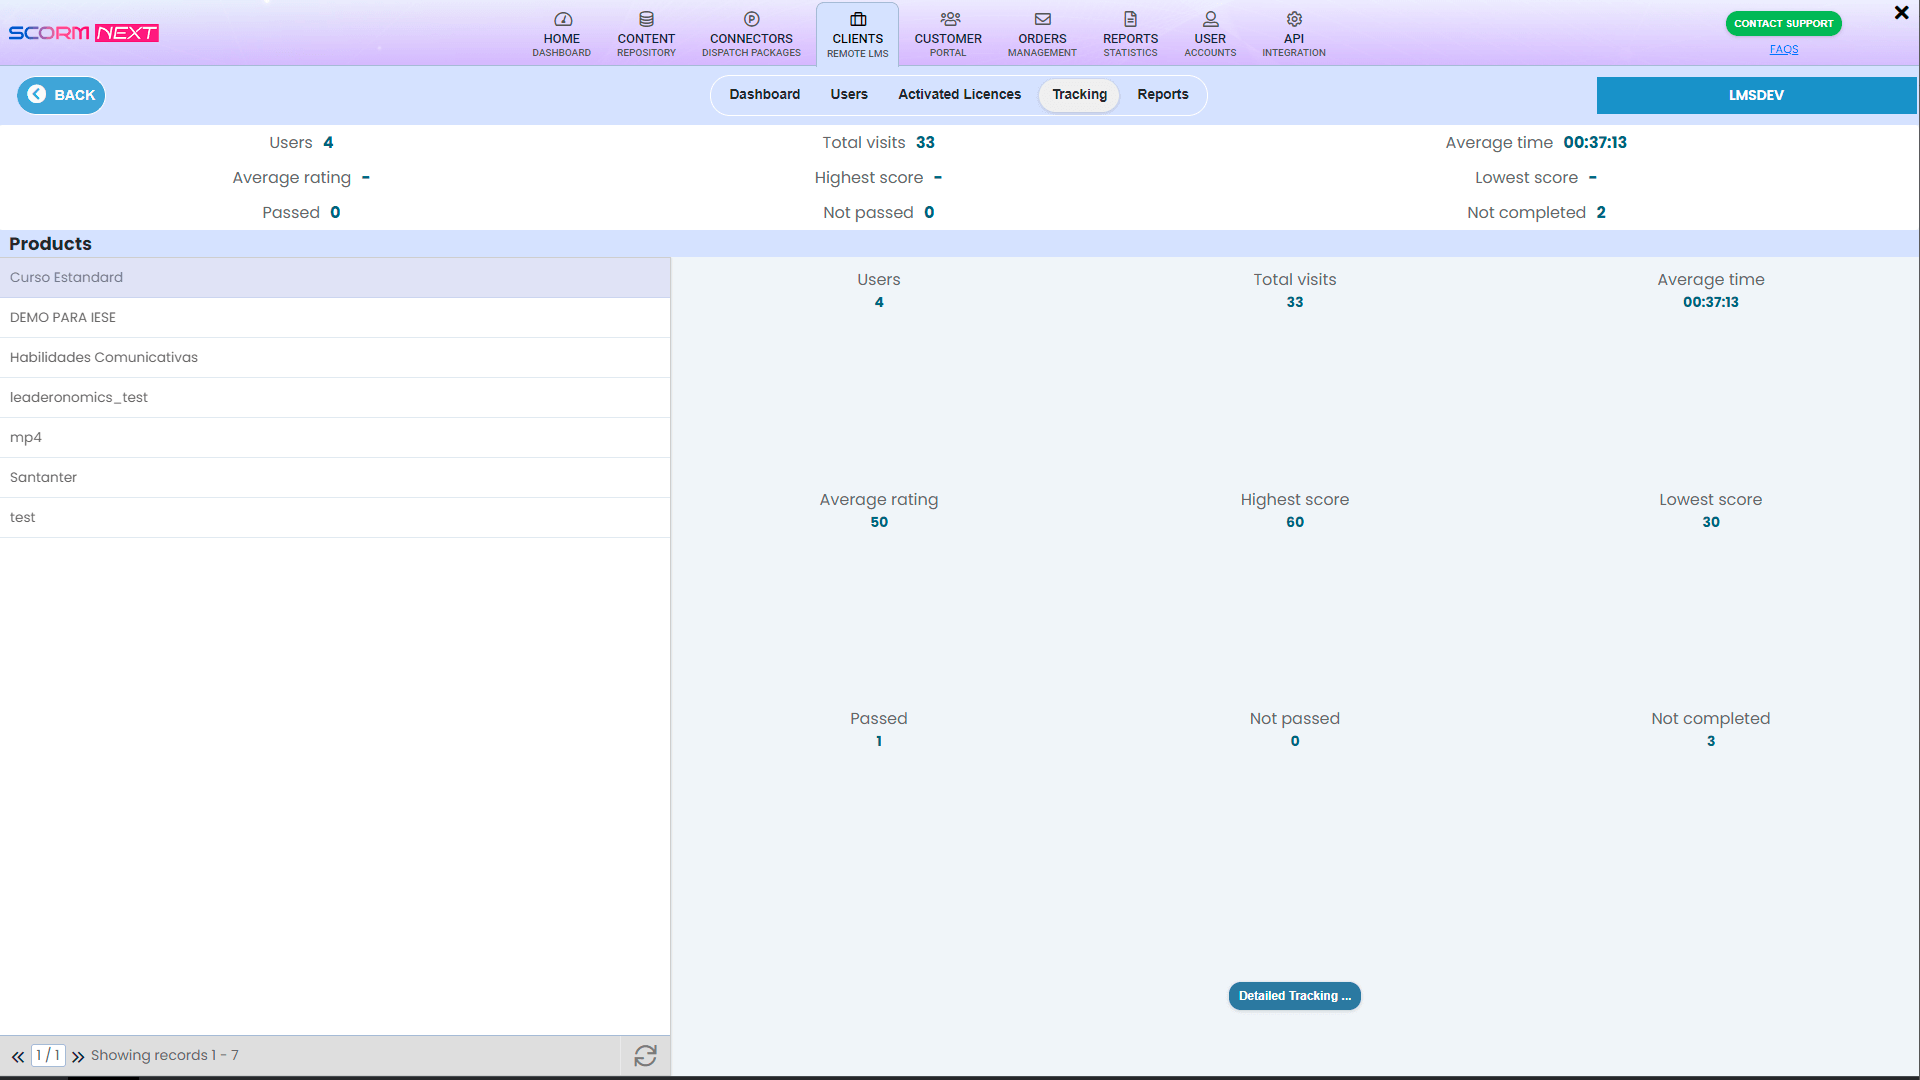Open the Home Dashboard

coord(561,33)
